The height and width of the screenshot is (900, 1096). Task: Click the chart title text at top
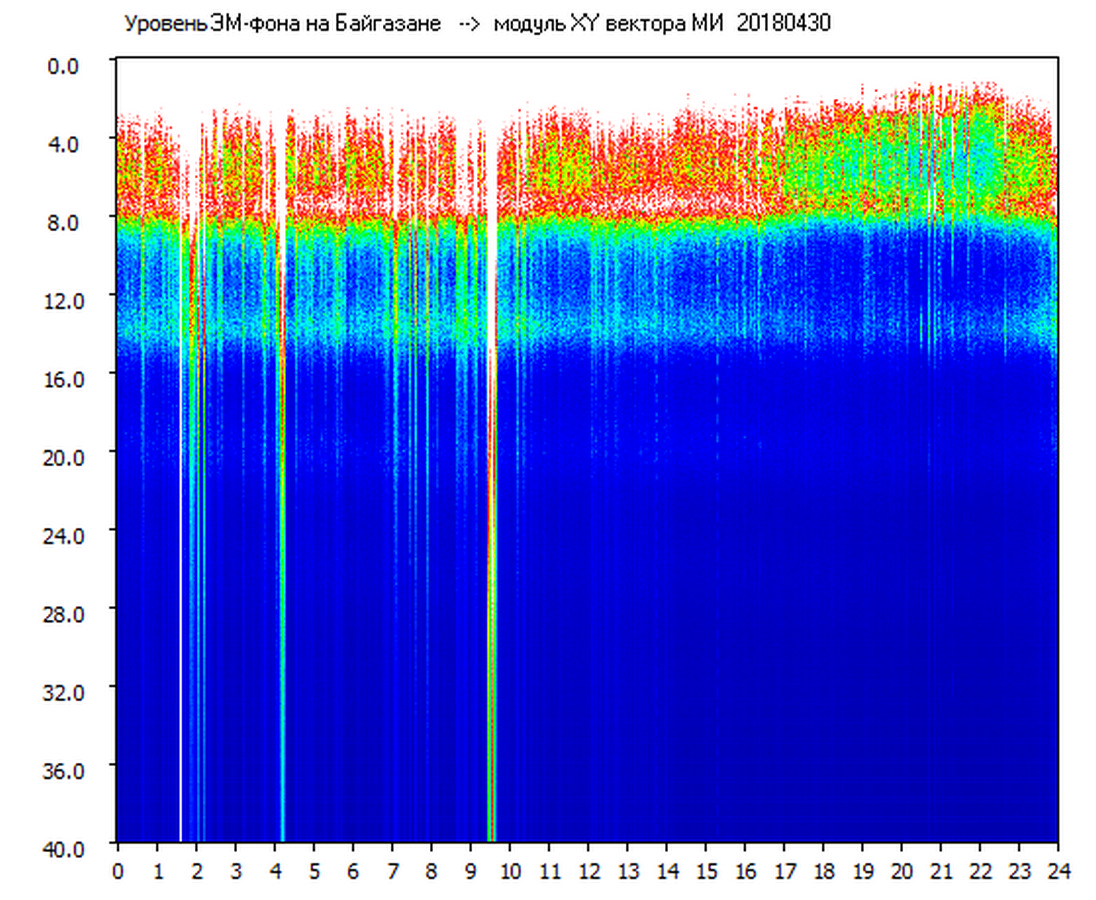[x=475, y=24]
